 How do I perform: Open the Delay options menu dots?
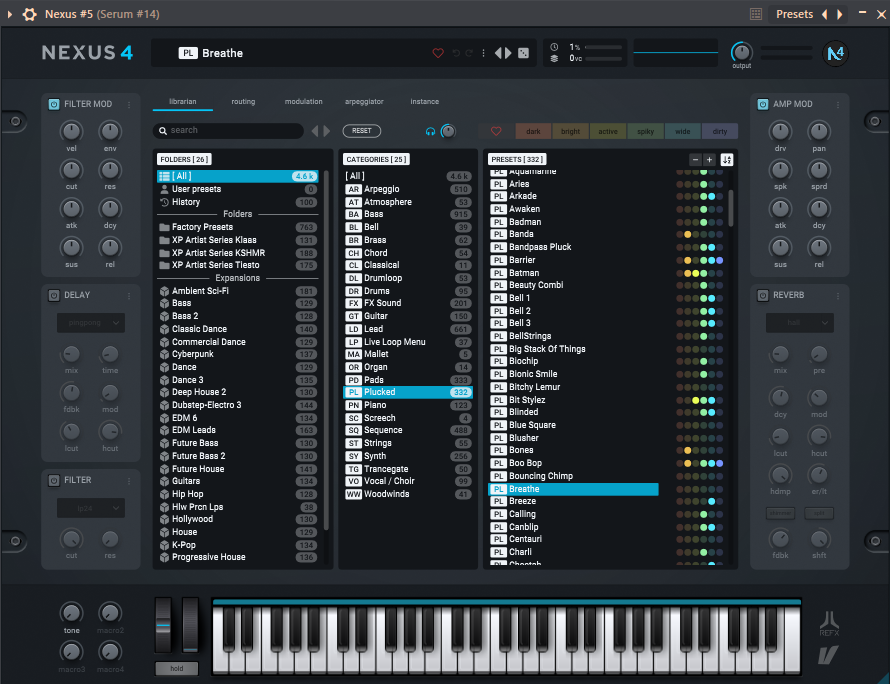tap(129, 295)
